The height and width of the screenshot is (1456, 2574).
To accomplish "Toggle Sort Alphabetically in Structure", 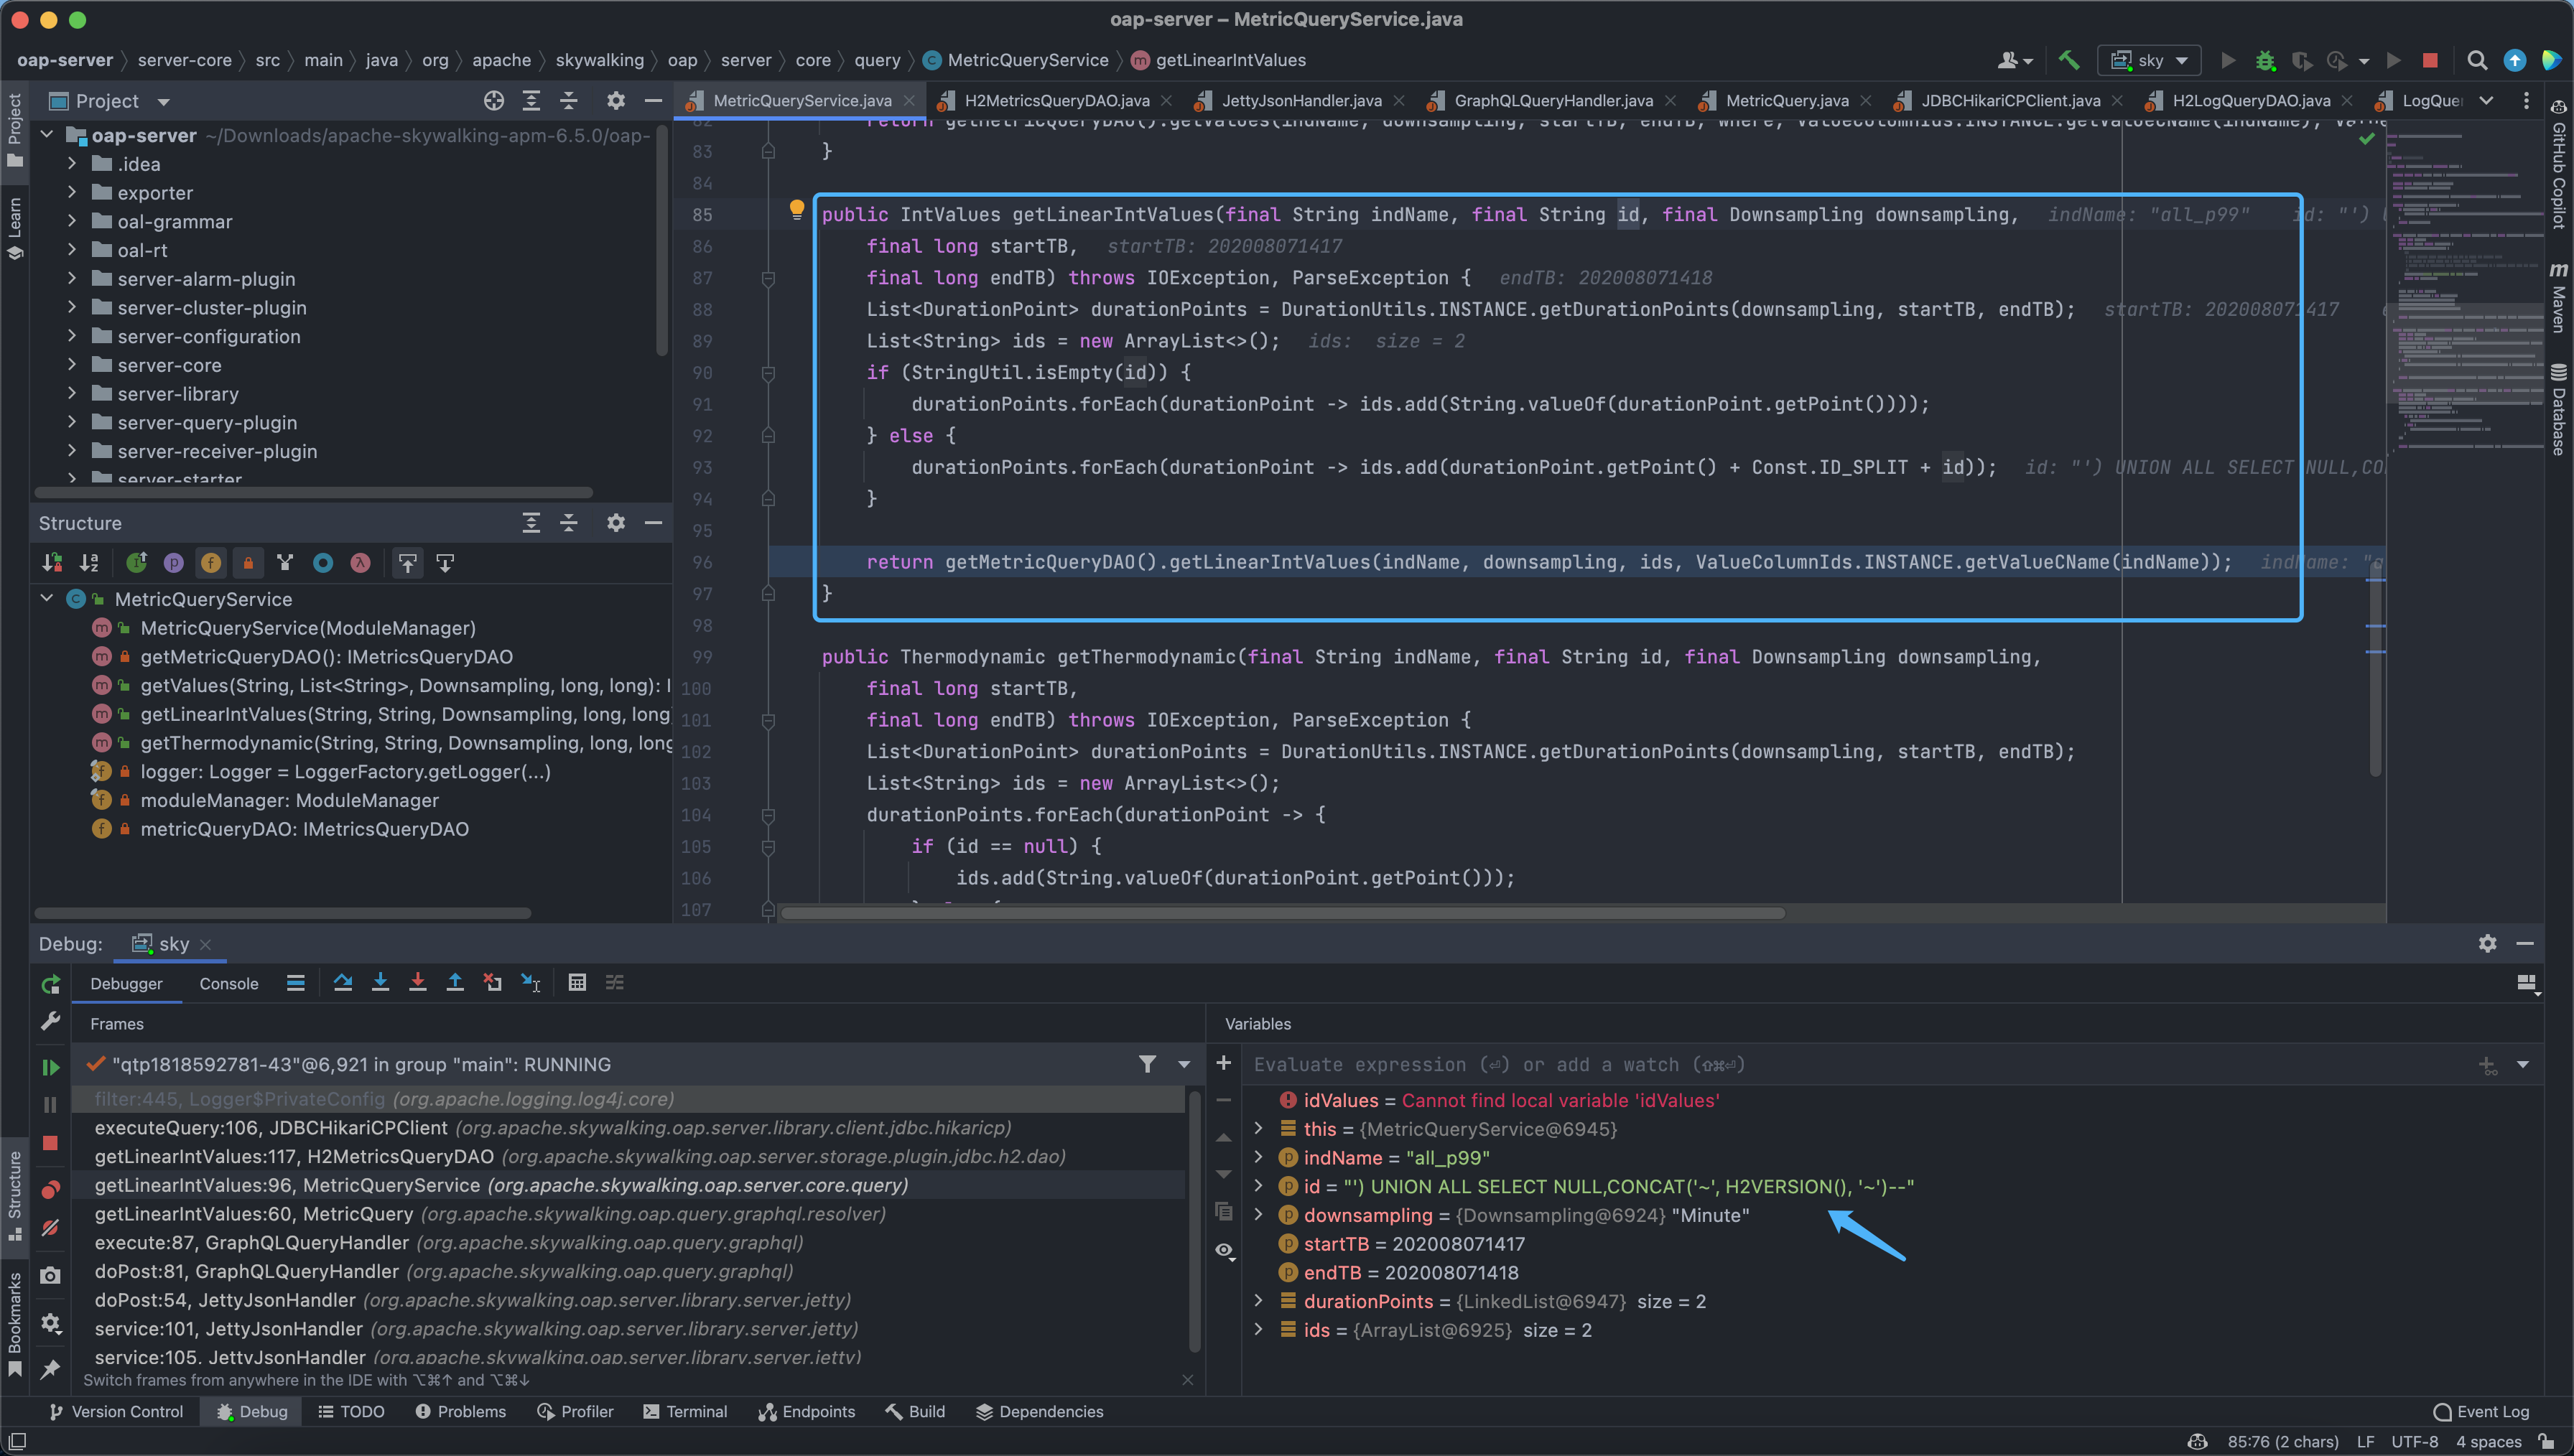I will point(89,563).
